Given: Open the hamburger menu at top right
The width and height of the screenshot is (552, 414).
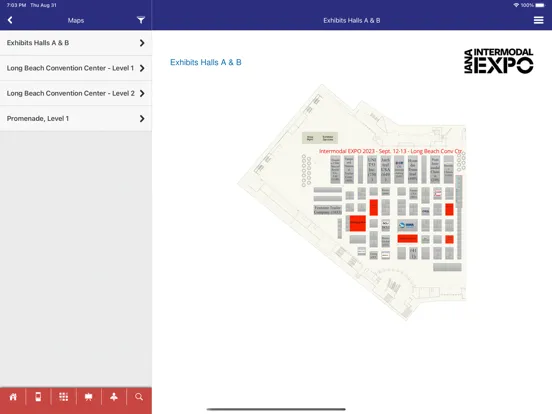Looking at the screenshot, I should [x=538, y=20].
